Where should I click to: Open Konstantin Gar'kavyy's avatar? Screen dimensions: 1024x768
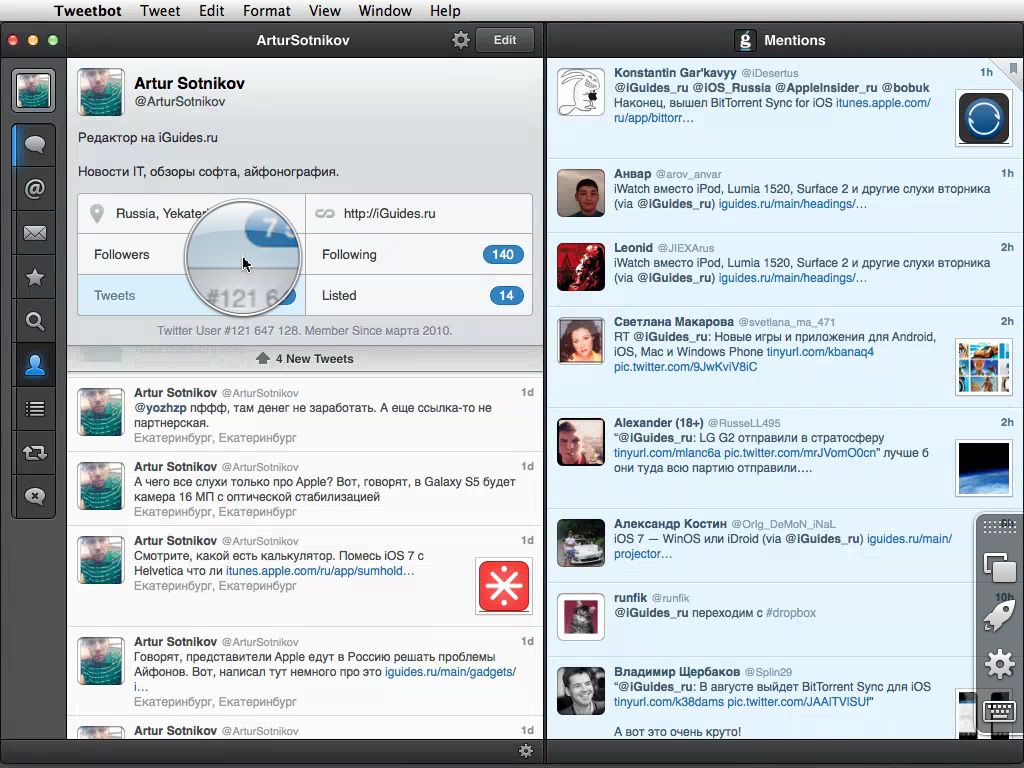click(581, 92)
